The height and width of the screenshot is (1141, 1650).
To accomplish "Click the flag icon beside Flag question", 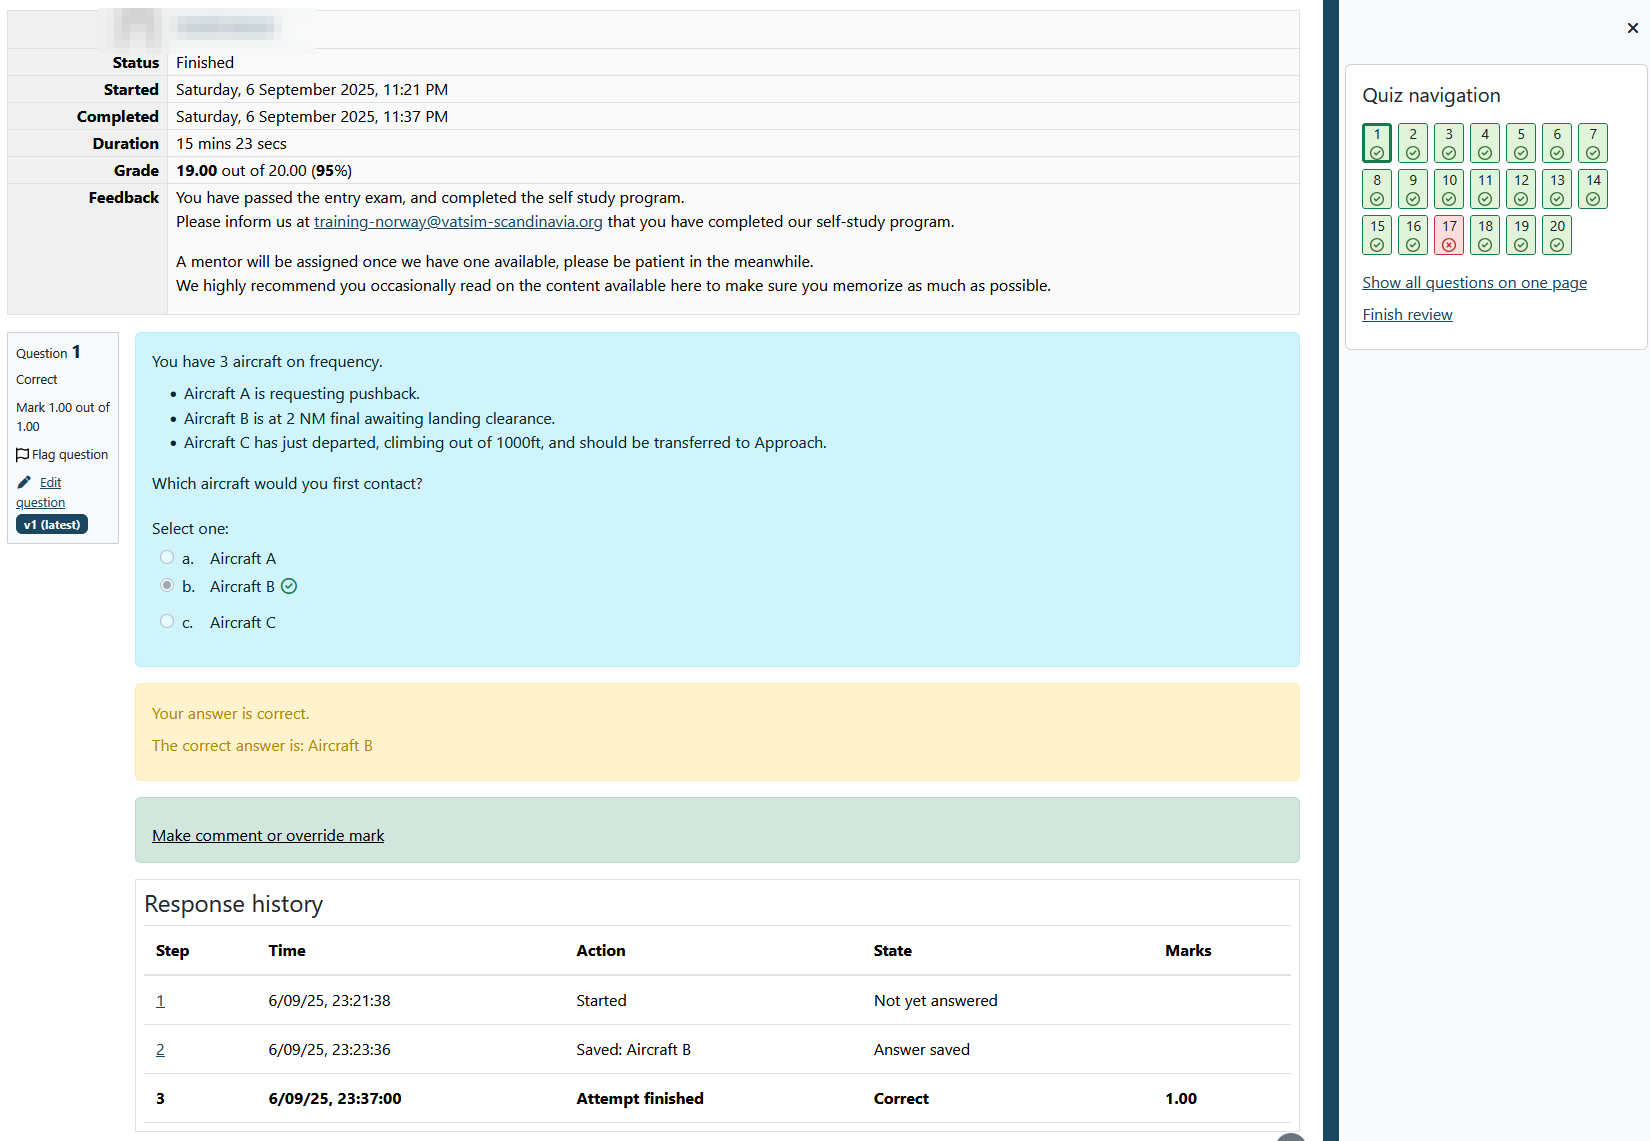I will [23, 455].
